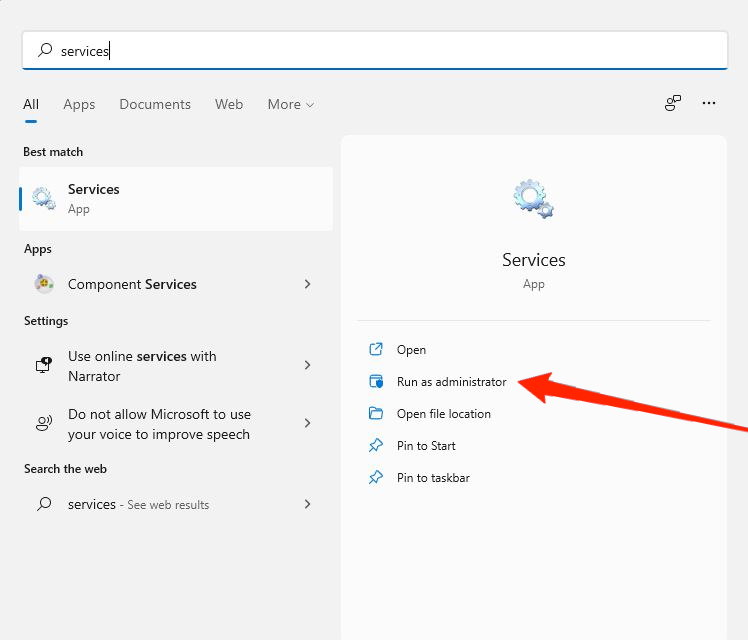Image resolution: width=748 pixels, height=640 pixels.
Task: Pin Services to Start
Action: 426,446
